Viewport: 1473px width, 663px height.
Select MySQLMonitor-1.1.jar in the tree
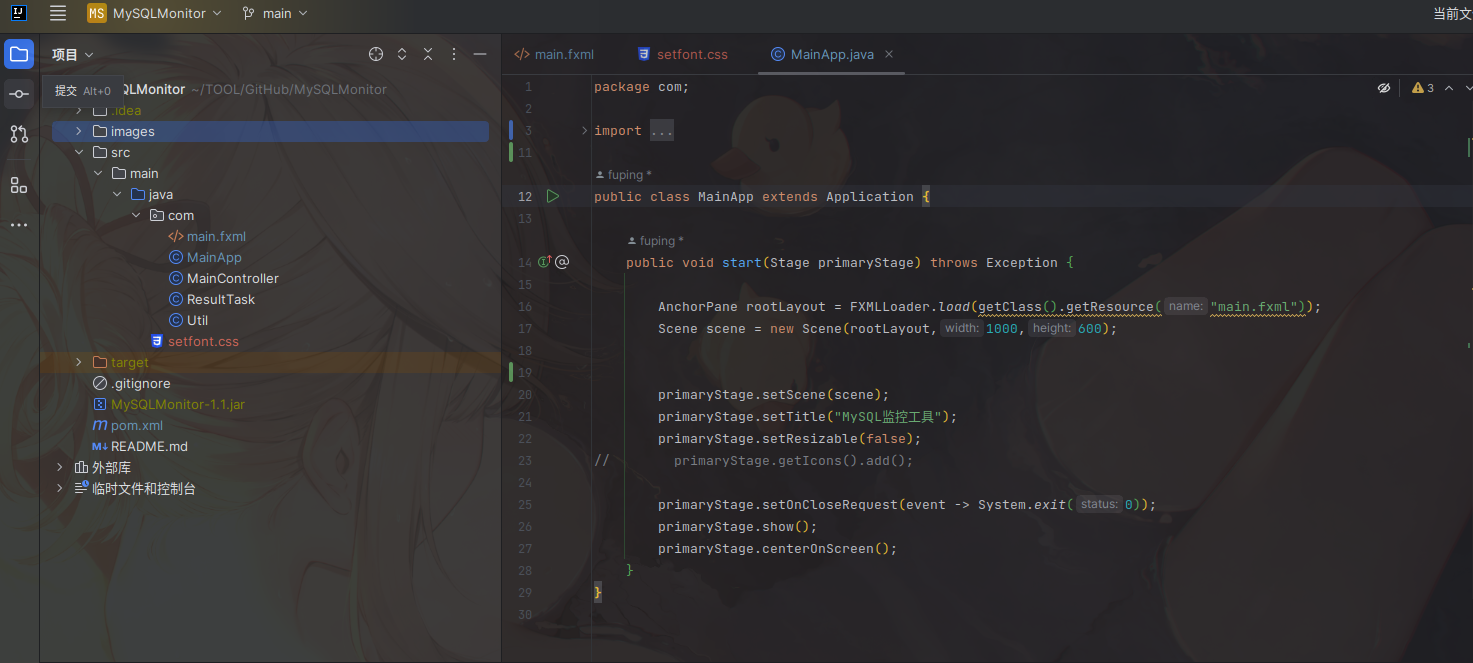coord(177,404)
